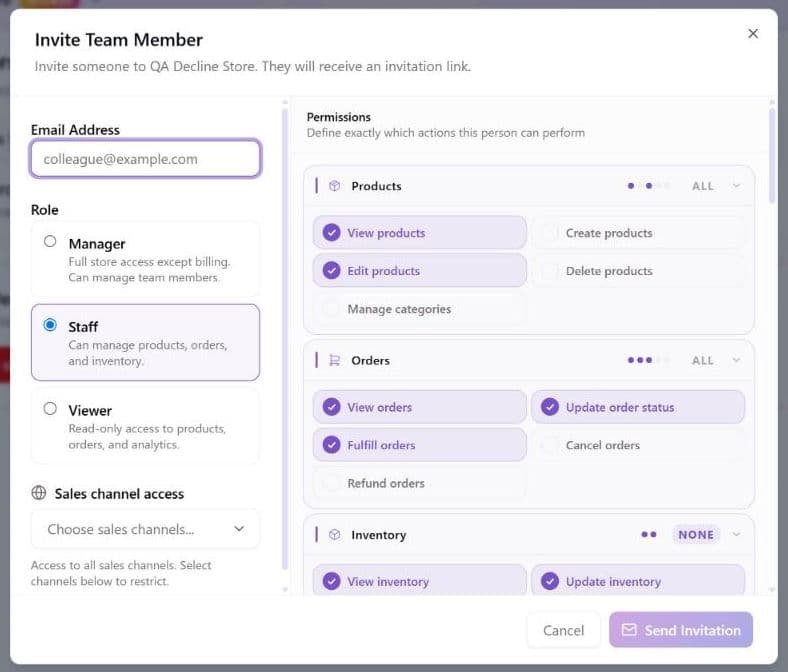Click the Permissions heading text

point(339,117)
